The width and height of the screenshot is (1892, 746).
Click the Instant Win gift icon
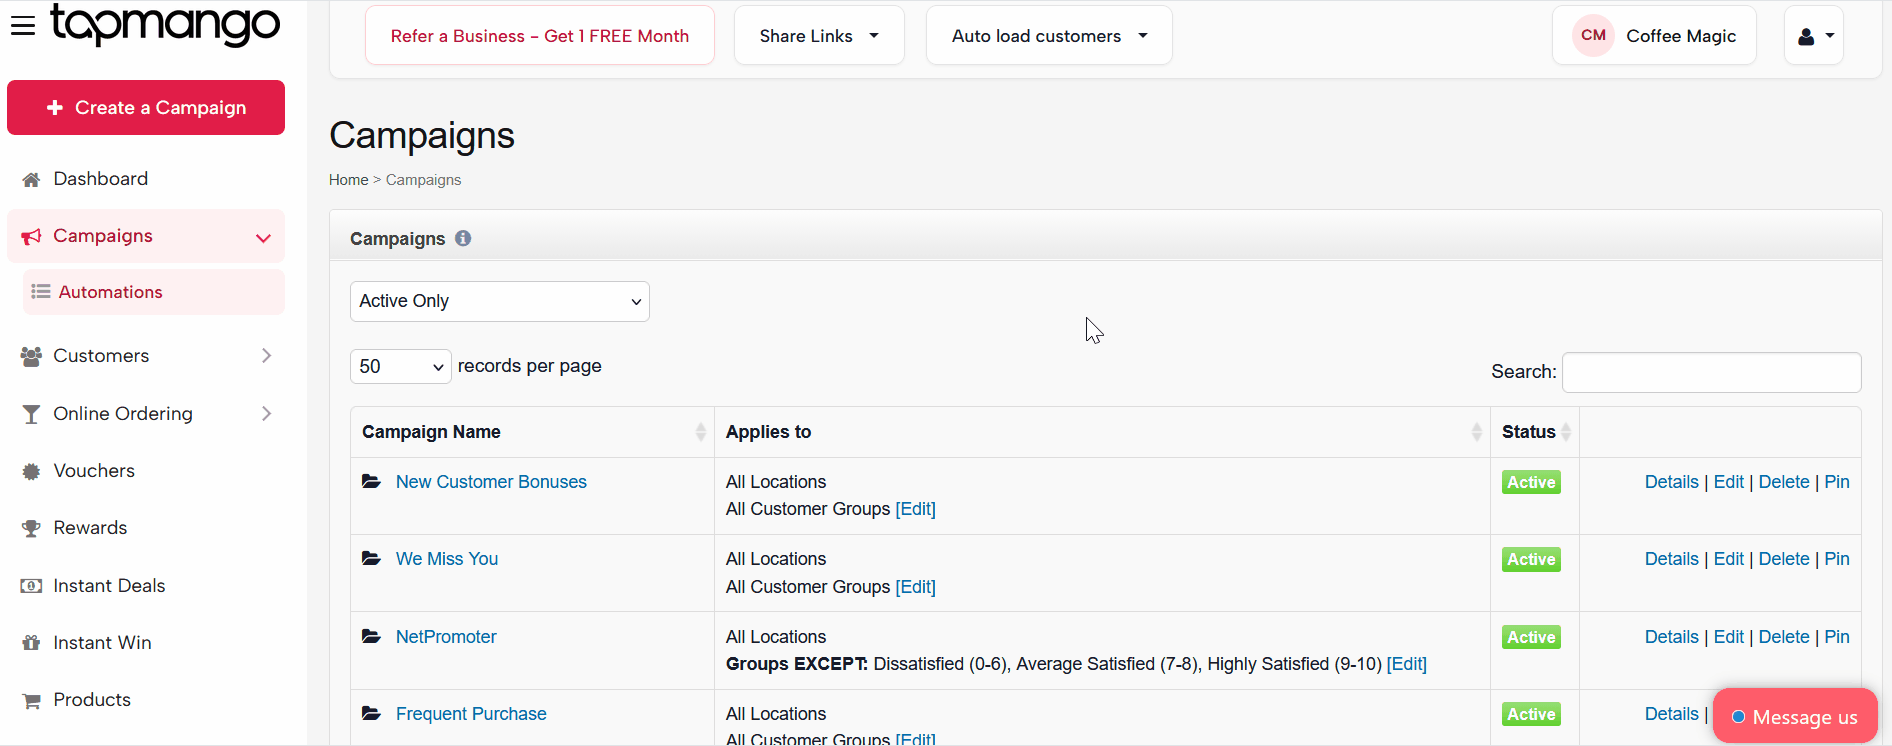(x=31, y=643)
